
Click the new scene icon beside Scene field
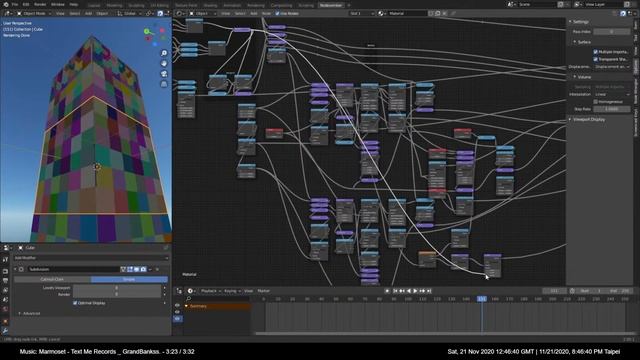pyautogui.click(x=561, y=4)
